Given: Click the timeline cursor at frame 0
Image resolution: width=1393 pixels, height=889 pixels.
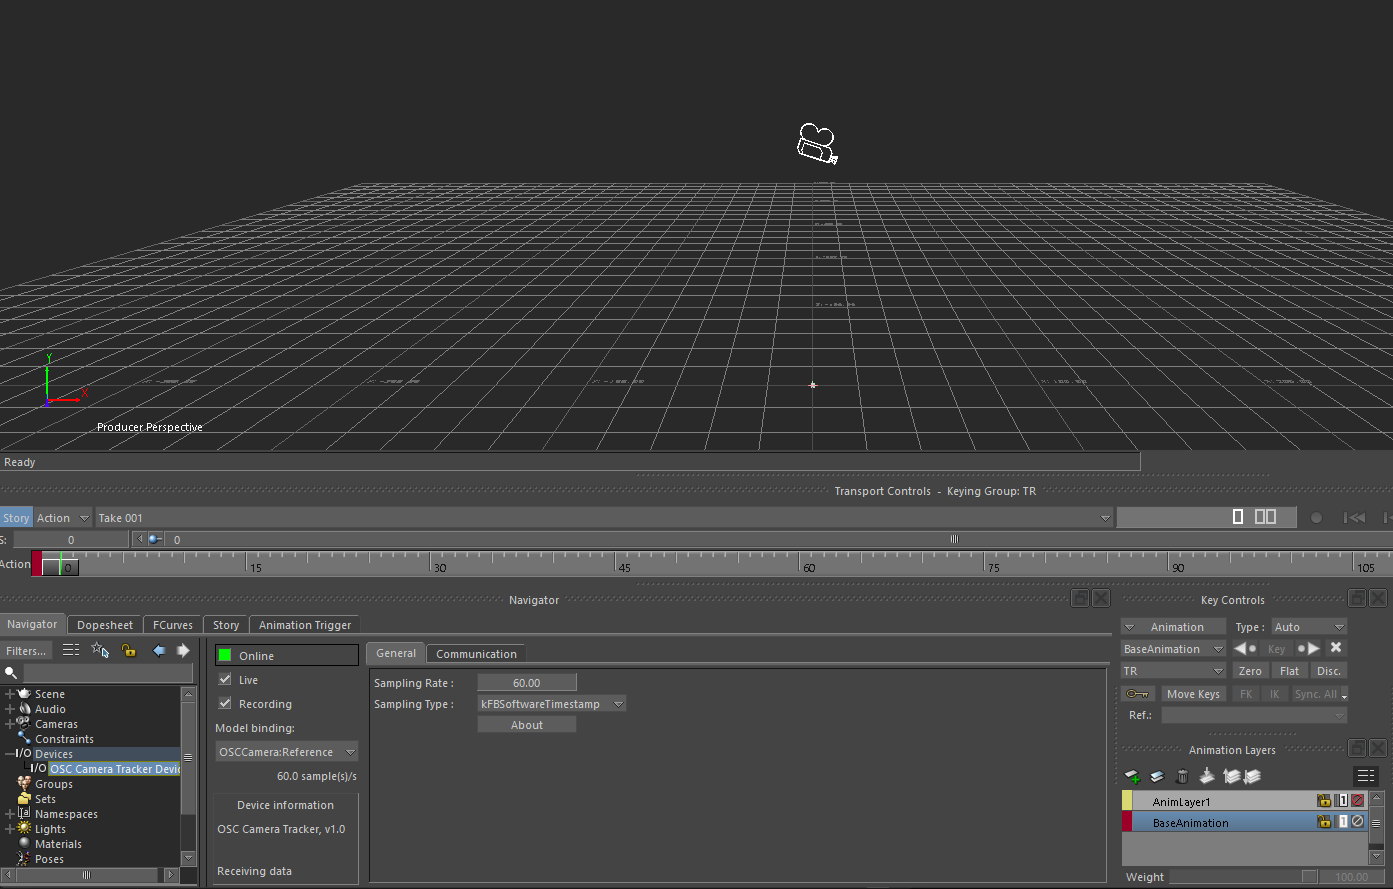Looking at the screenshot, I should pyautogui.click(x=60, y=565).
